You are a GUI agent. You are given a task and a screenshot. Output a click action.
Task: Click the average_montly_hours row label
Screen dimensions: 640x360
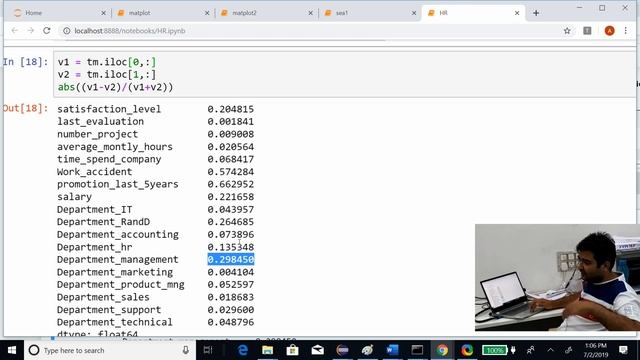[x=115, y=147]
